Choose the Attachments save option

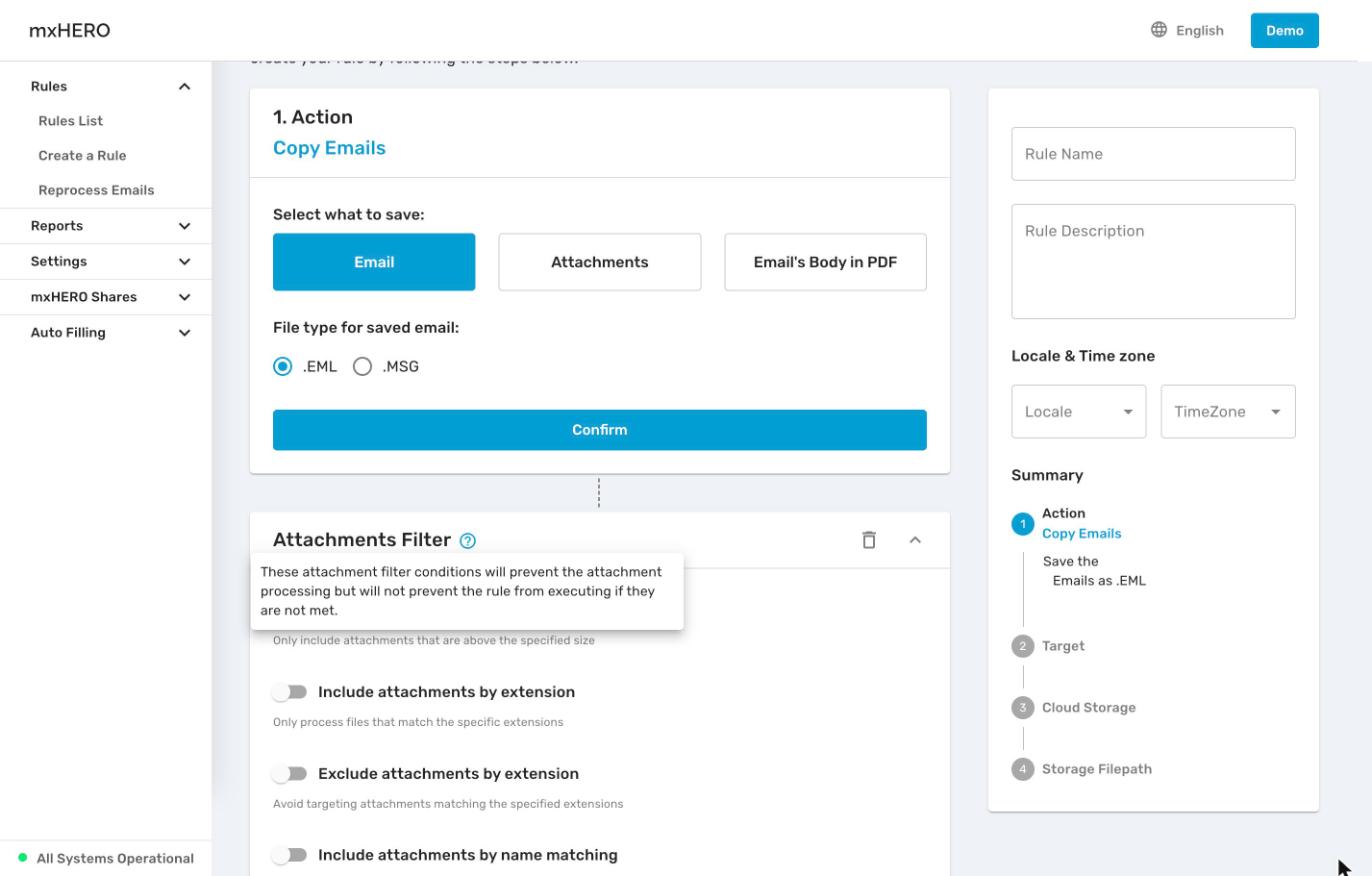tap(600, 262)
